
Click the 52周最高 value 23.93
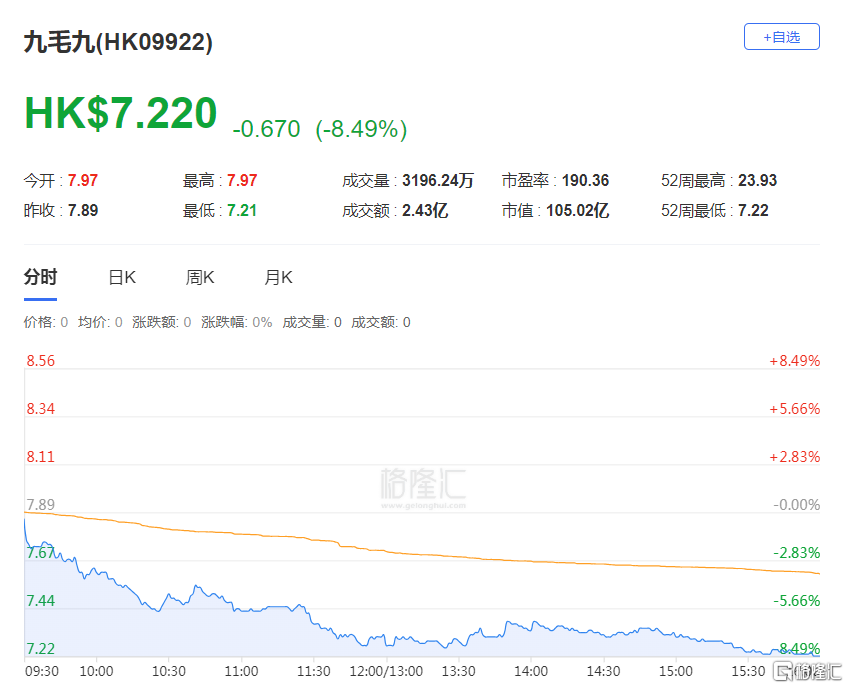[758, 180]
